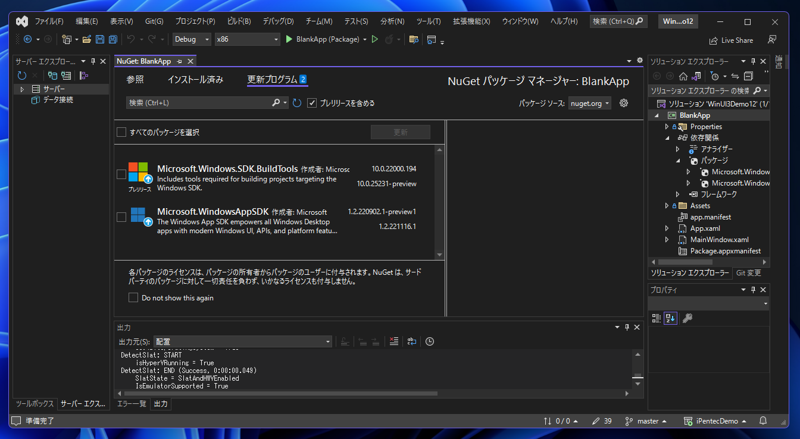Viewport: 800px width, 439px height.
Task: Switch to the Git Changes tab
Action: [748, 273]
